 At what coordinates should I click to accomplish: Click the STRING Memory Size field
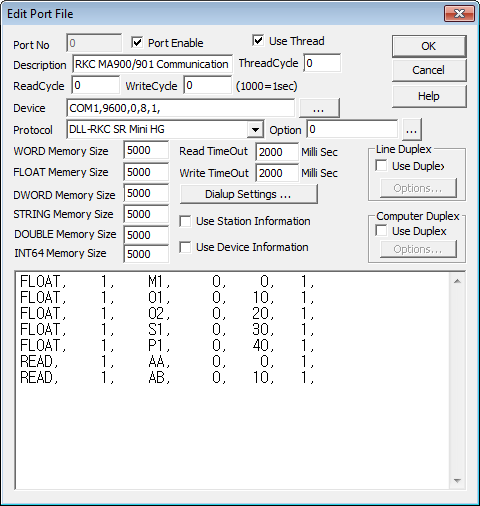tap(146, 214)
